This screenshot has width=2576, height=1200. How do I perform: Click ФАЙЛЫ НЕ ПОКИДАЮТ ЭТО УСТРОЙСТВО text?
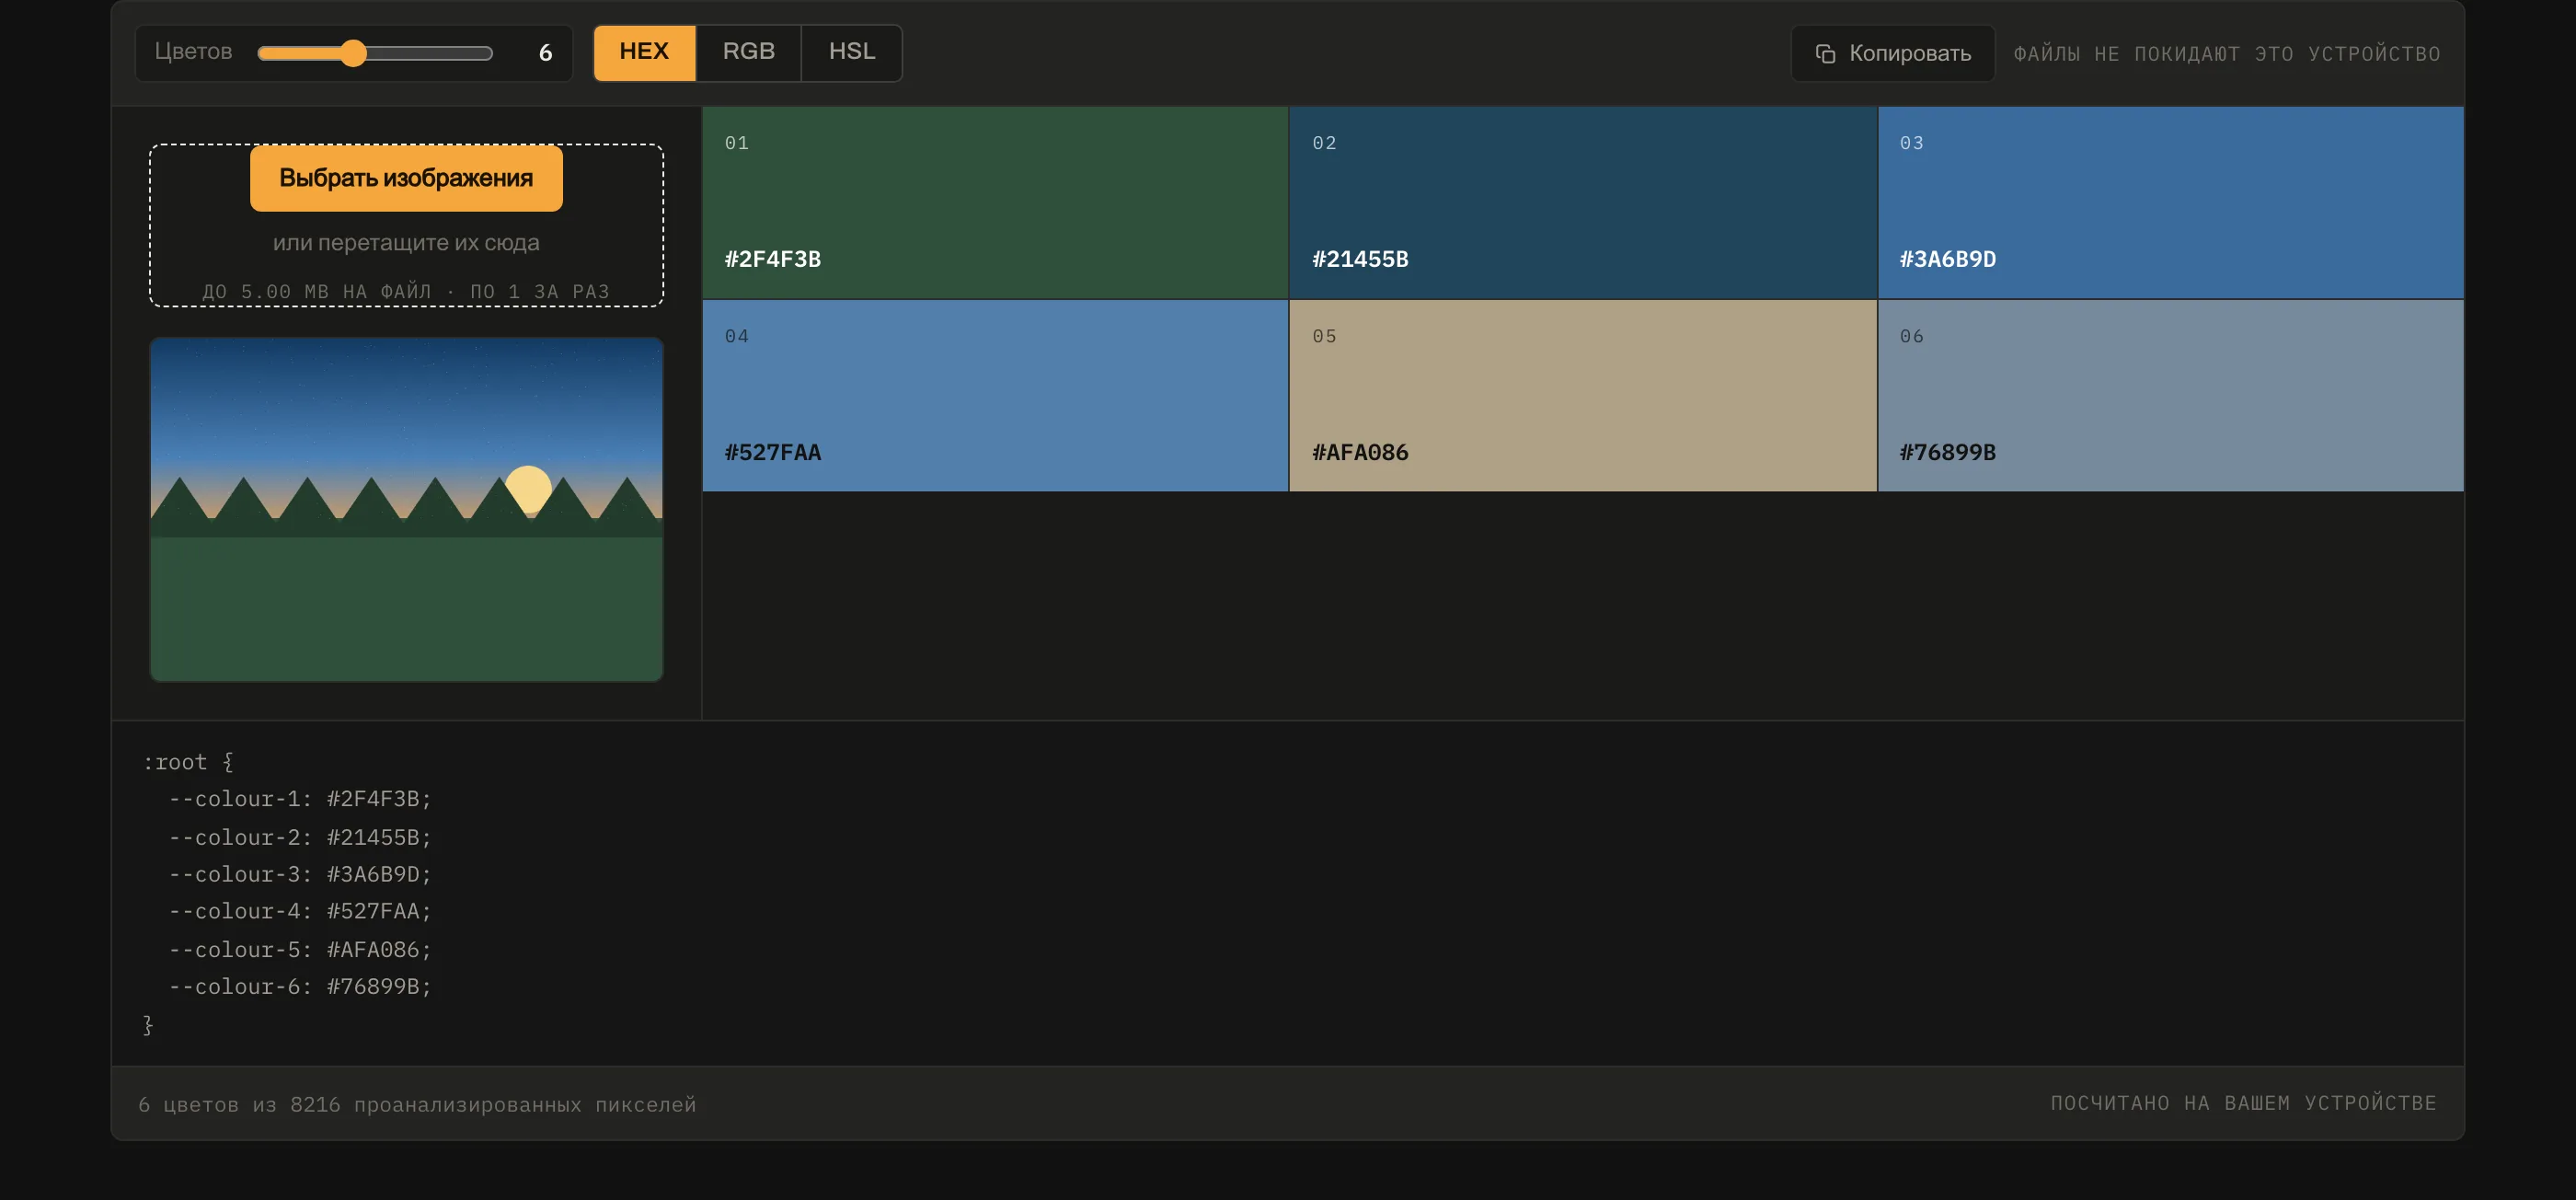click(x=2227, y=54)
